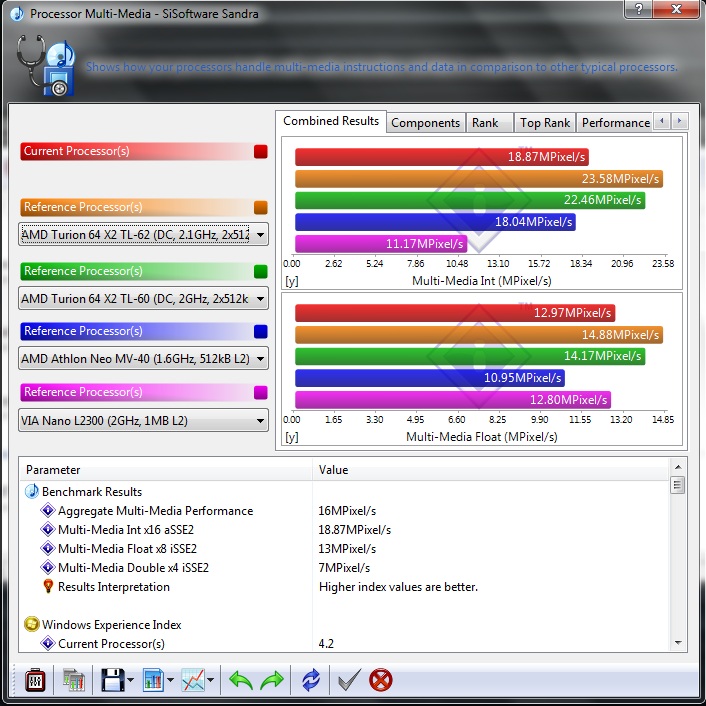Open the VIA Nano L2300 dropdown
Screen dimensions: 706x706
click(x=144, y=421)
